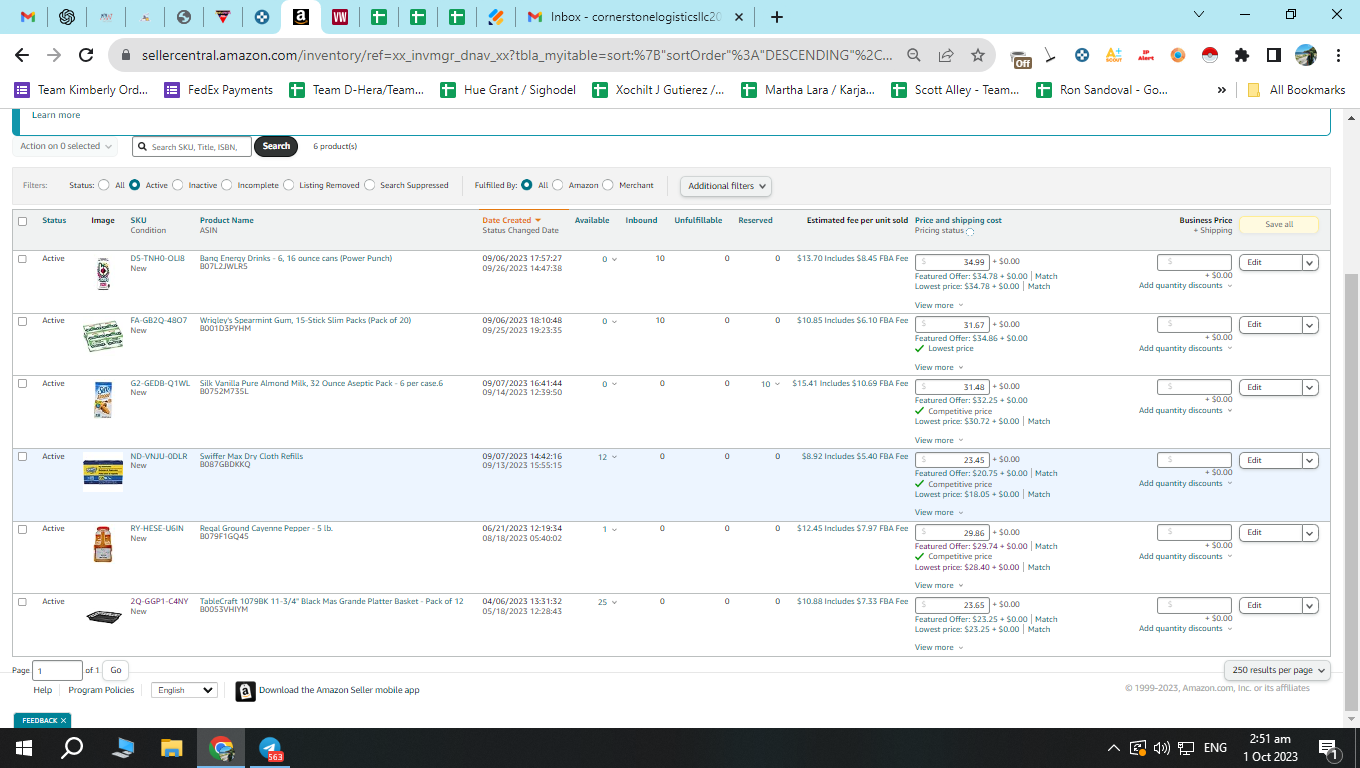Image resolution: width=1360 pixels, height=768 pixels.
Task: Toggle the Chrome side panel icon
Action: click(1274, 56)
